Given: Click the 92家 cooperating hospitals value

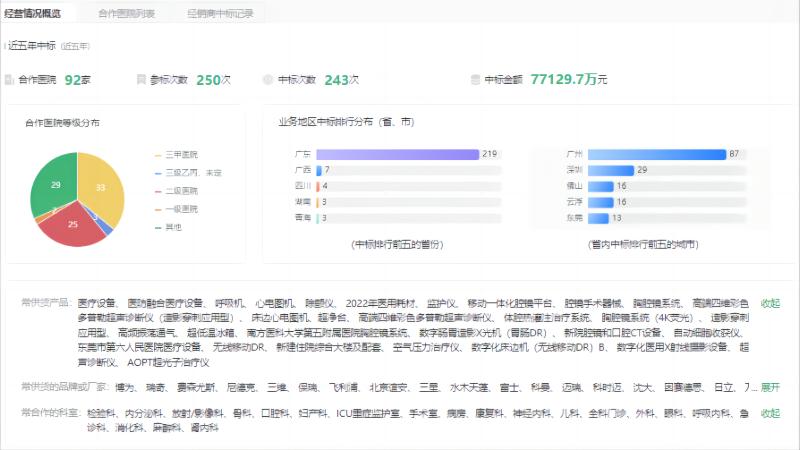Looking at the screenshot, I should click(78, 80).
